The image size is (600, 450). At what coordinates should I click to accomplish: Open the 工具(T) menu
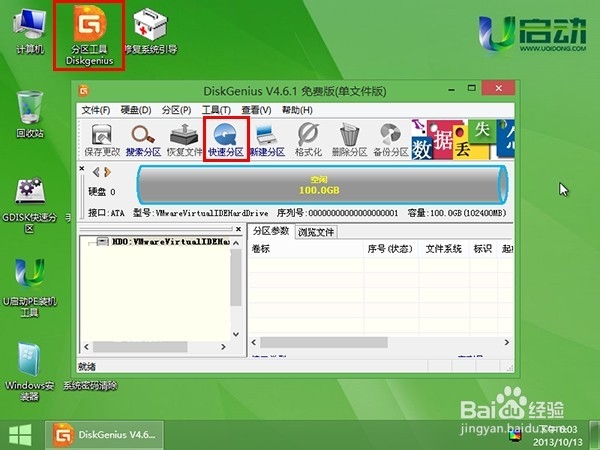point(216,110)
